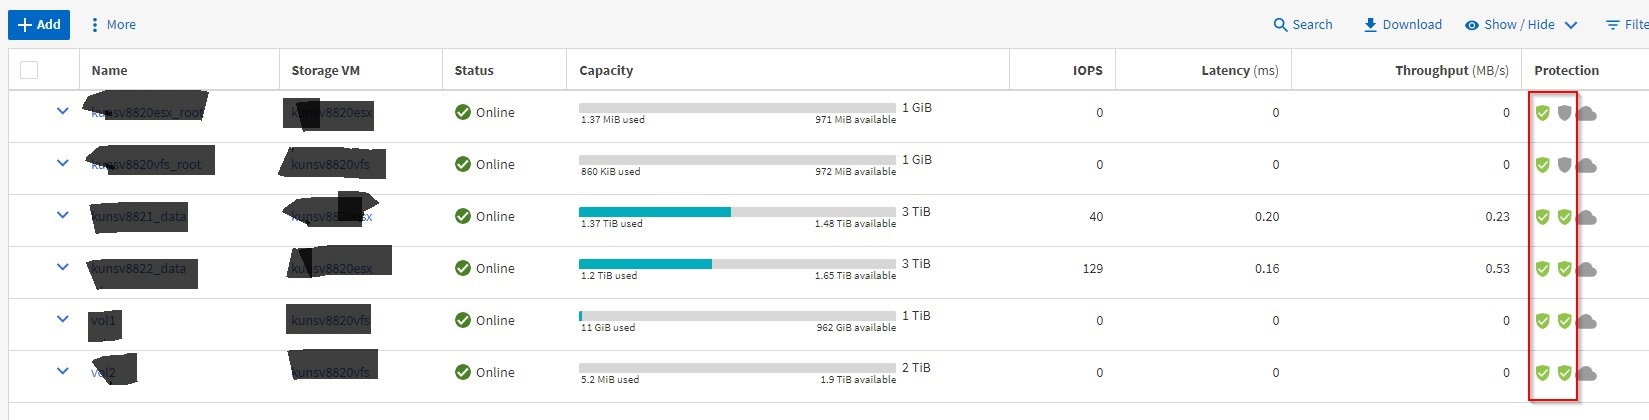Expand the kunsv8821_data row chevron

(63, 215)
